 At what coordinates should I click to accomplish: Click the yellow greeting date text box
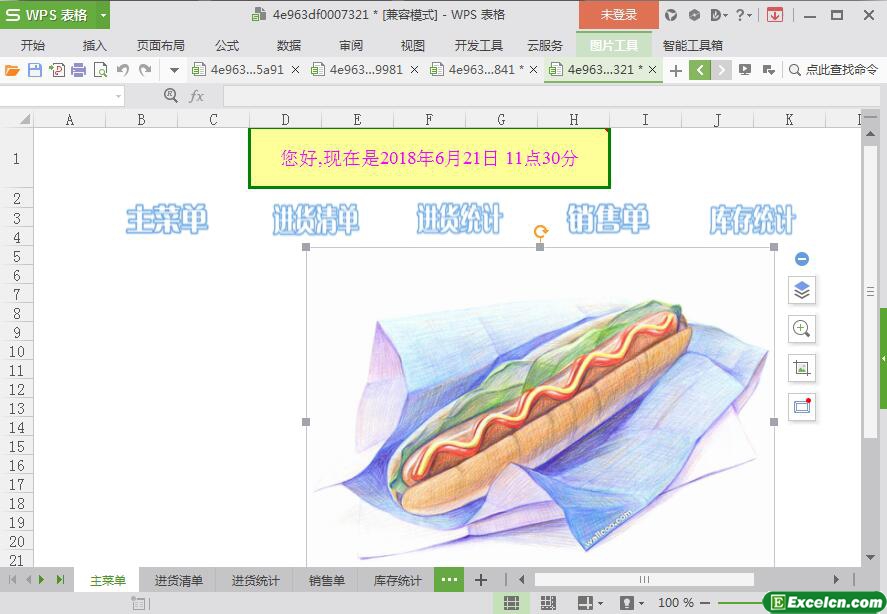(x=429, y=158)
